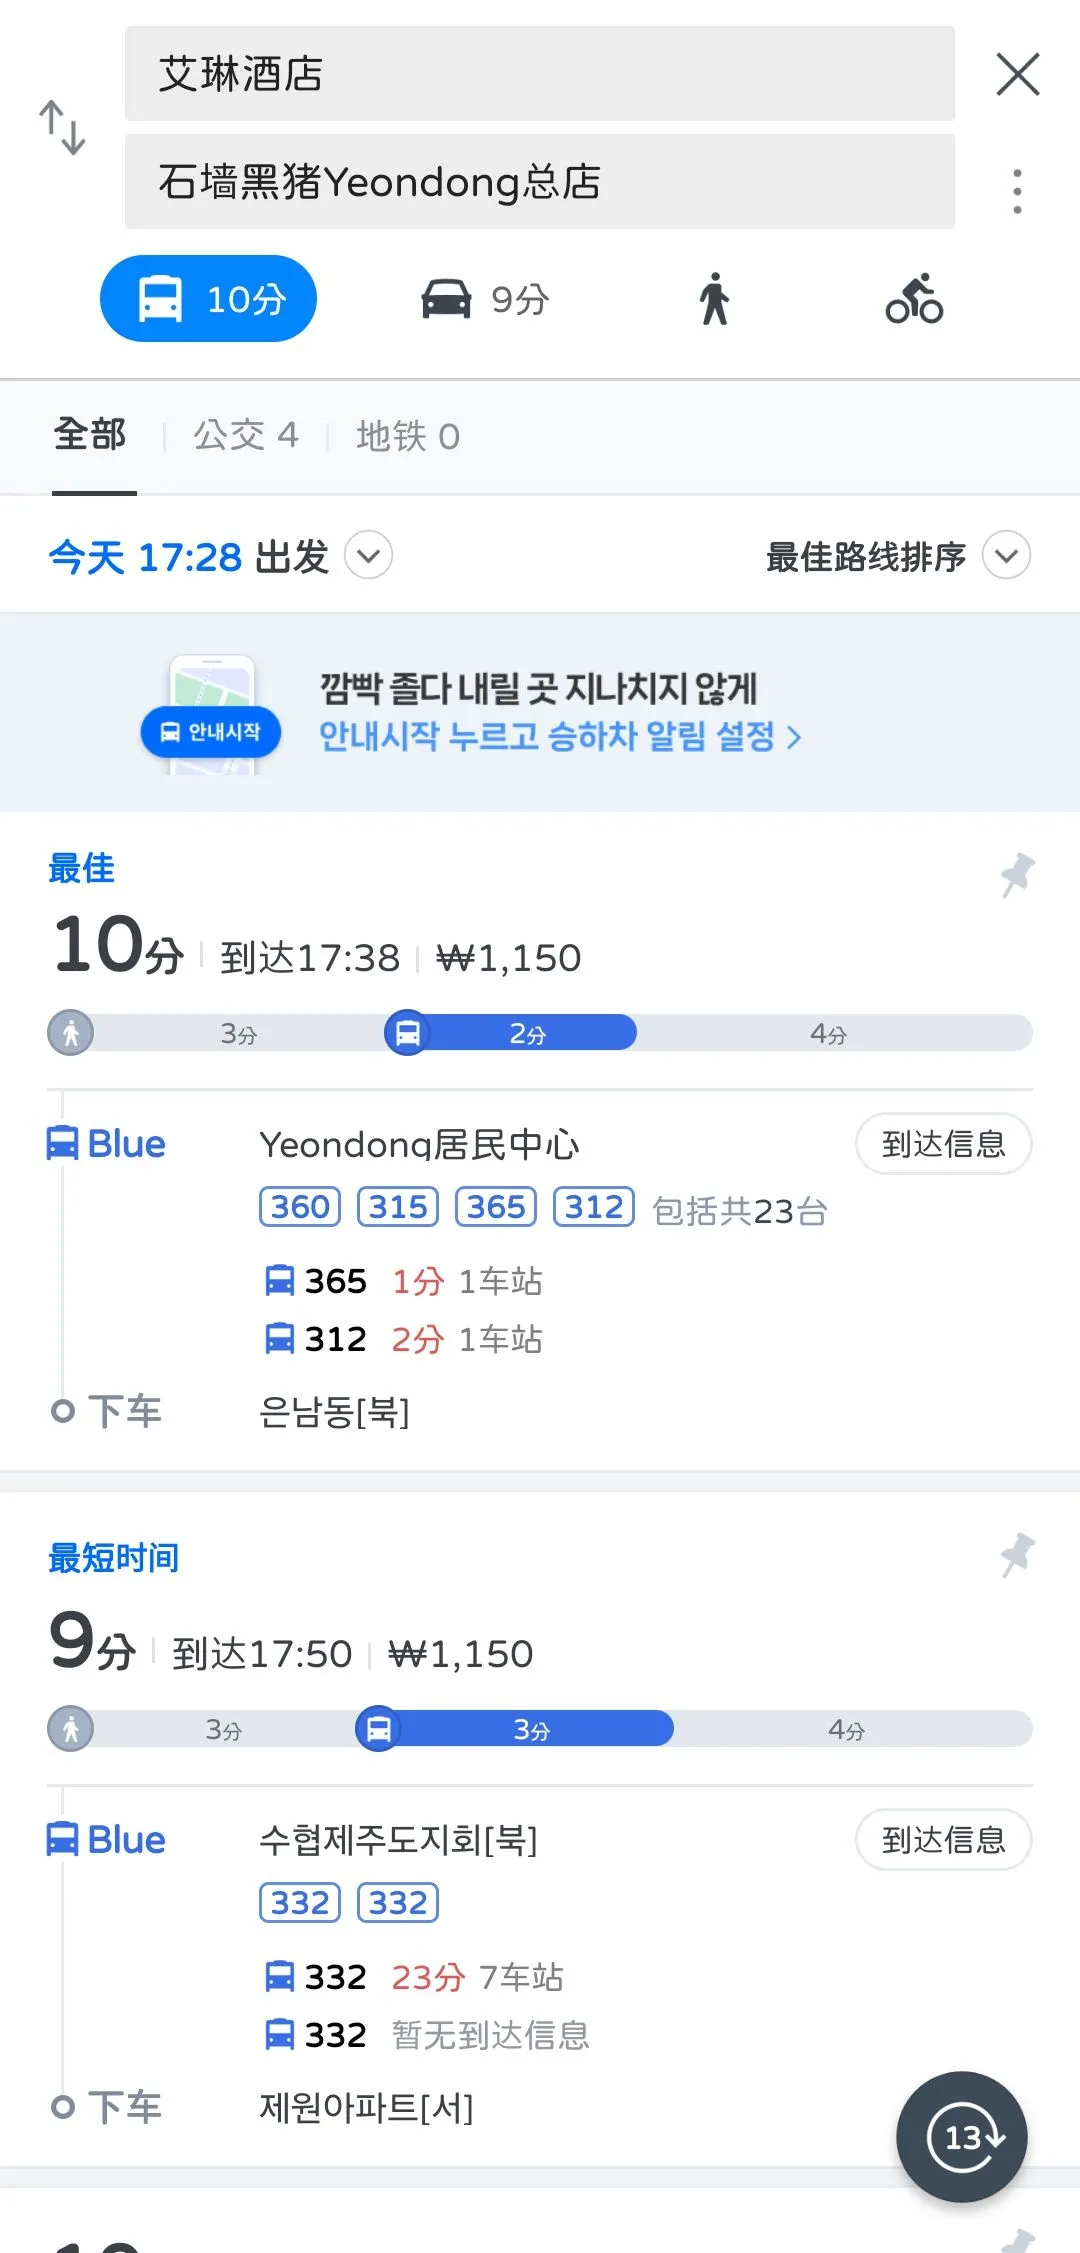Select the bus transit mode 10分
The width and height of the screenshot is (1080, 2253).
pos(208,299)
